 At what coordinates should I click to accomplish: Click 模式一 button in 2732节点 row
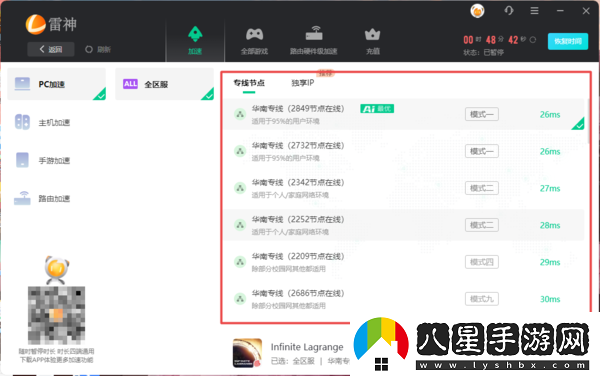point(482,151)
